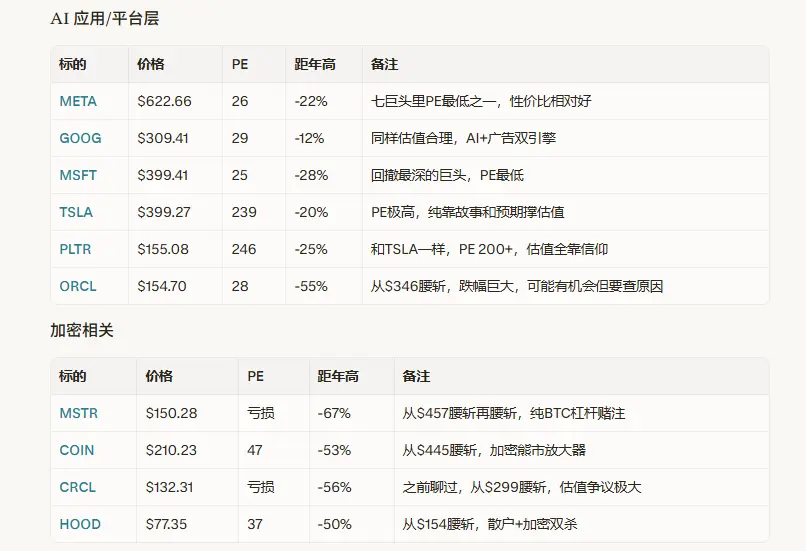Image resolution: width=806 pixels, height=551 pixels.
Task: Click HOOD note '散户+加密双杀'
Action: (x=533, y=524)
